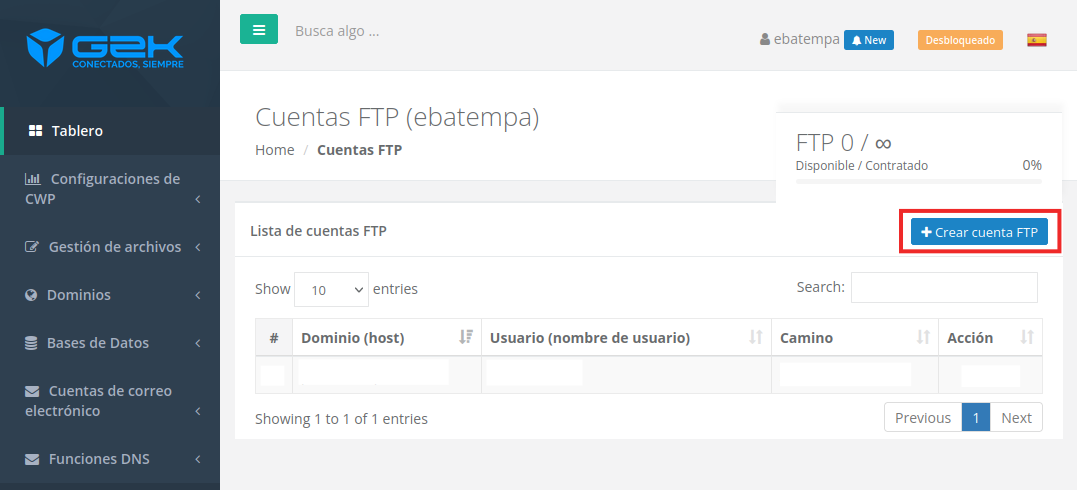Viewport: 1077px width, 490px height.
Task: Click the G2K logo in sidebar
Action: pos(105,49)
